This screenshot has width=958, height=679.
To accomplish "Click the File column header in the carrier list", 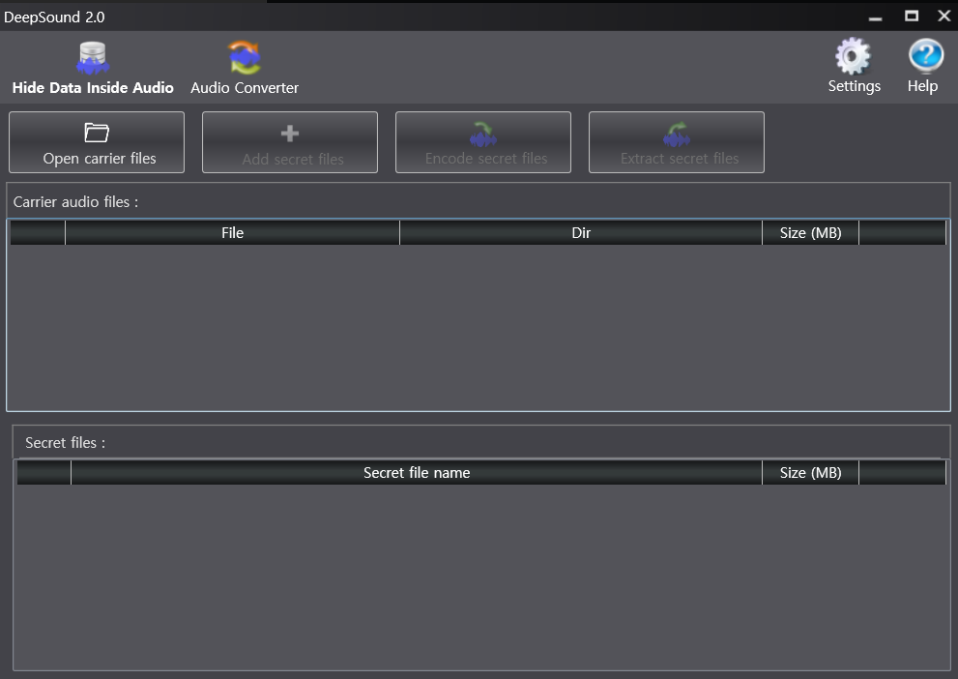I will coord(232,233).
